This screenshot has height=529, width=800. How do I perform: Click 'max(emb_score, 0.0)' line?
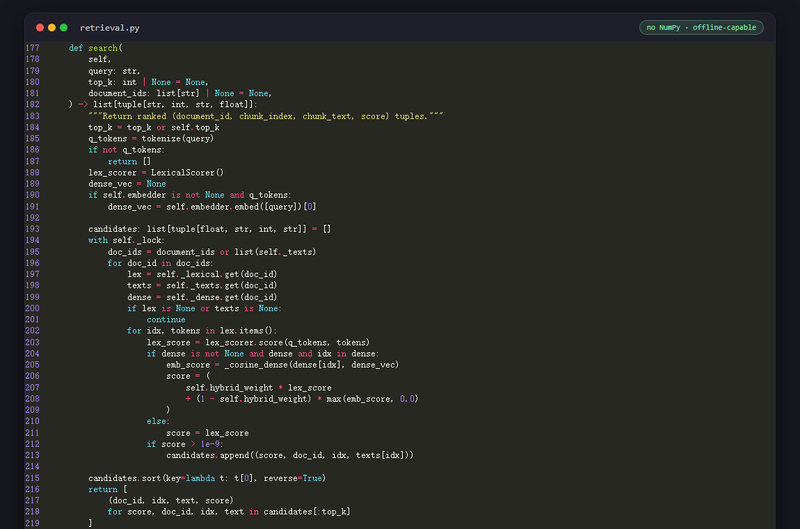coord(302,399)
